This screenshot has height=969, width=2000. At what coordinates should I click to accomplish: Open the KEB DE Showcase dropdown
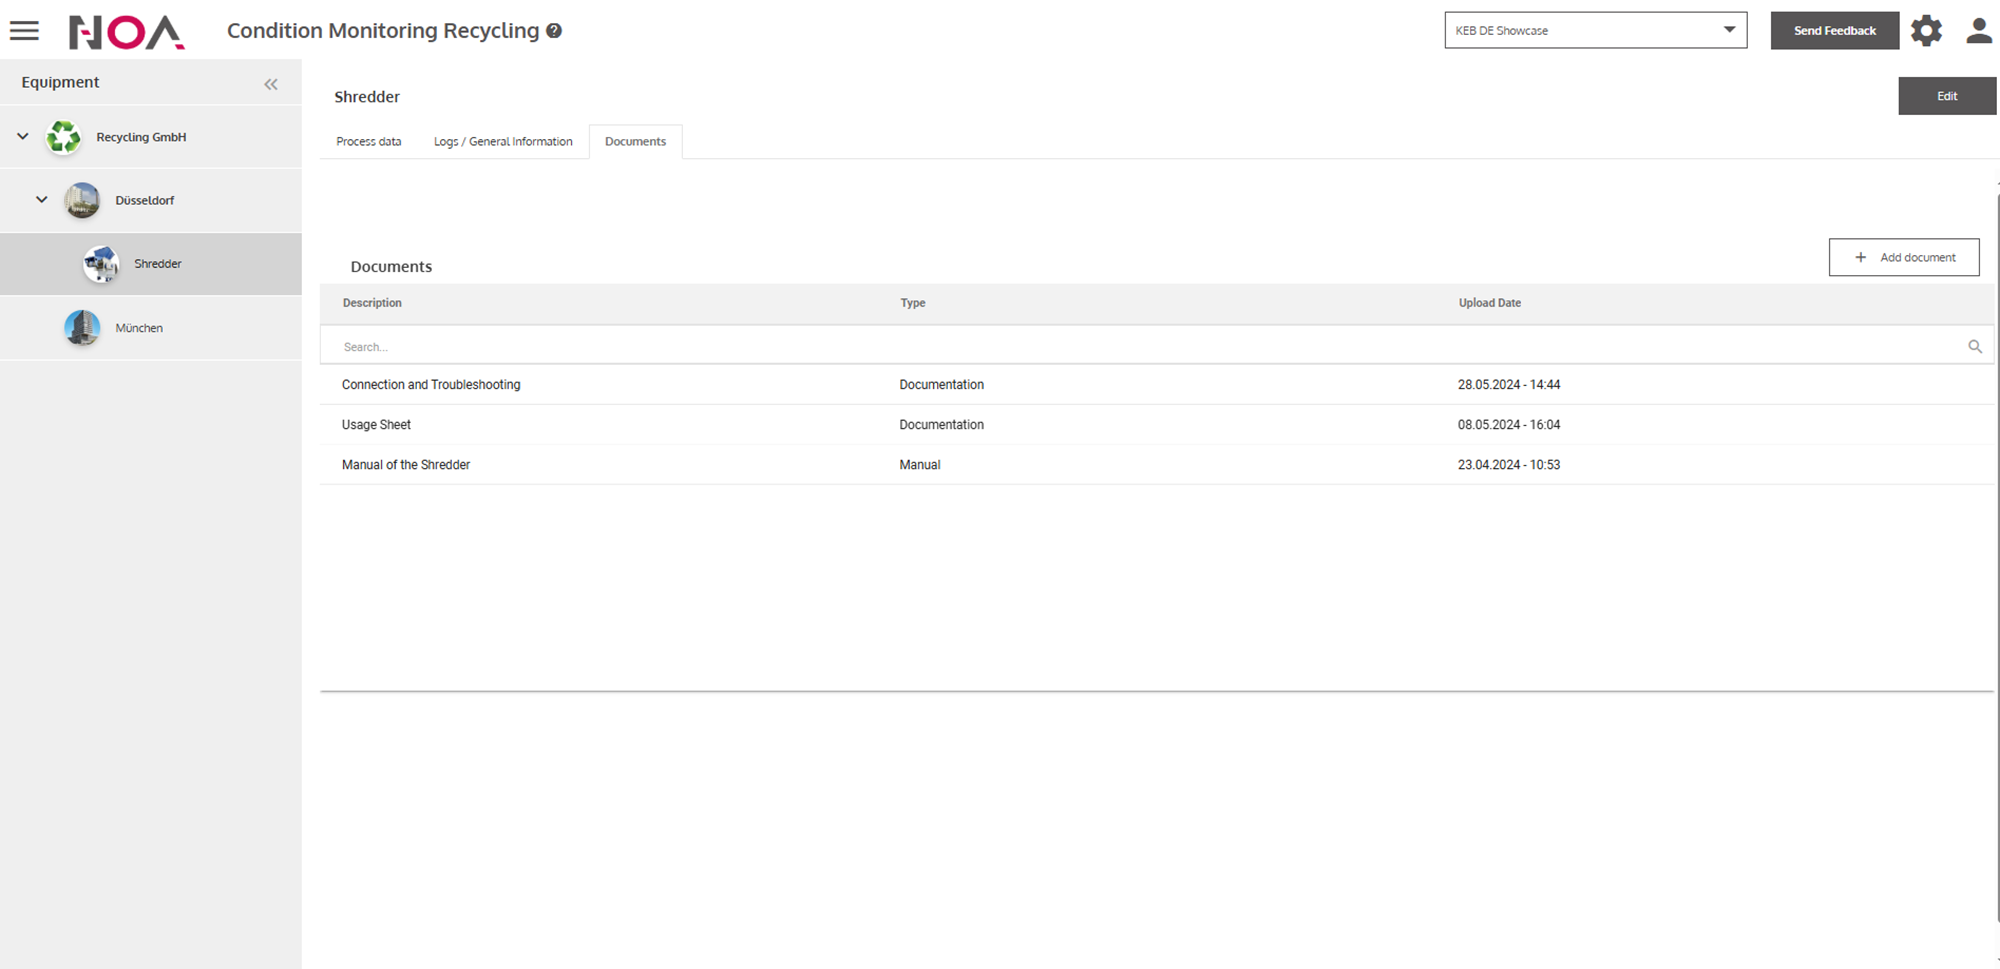pos(1595,30)
